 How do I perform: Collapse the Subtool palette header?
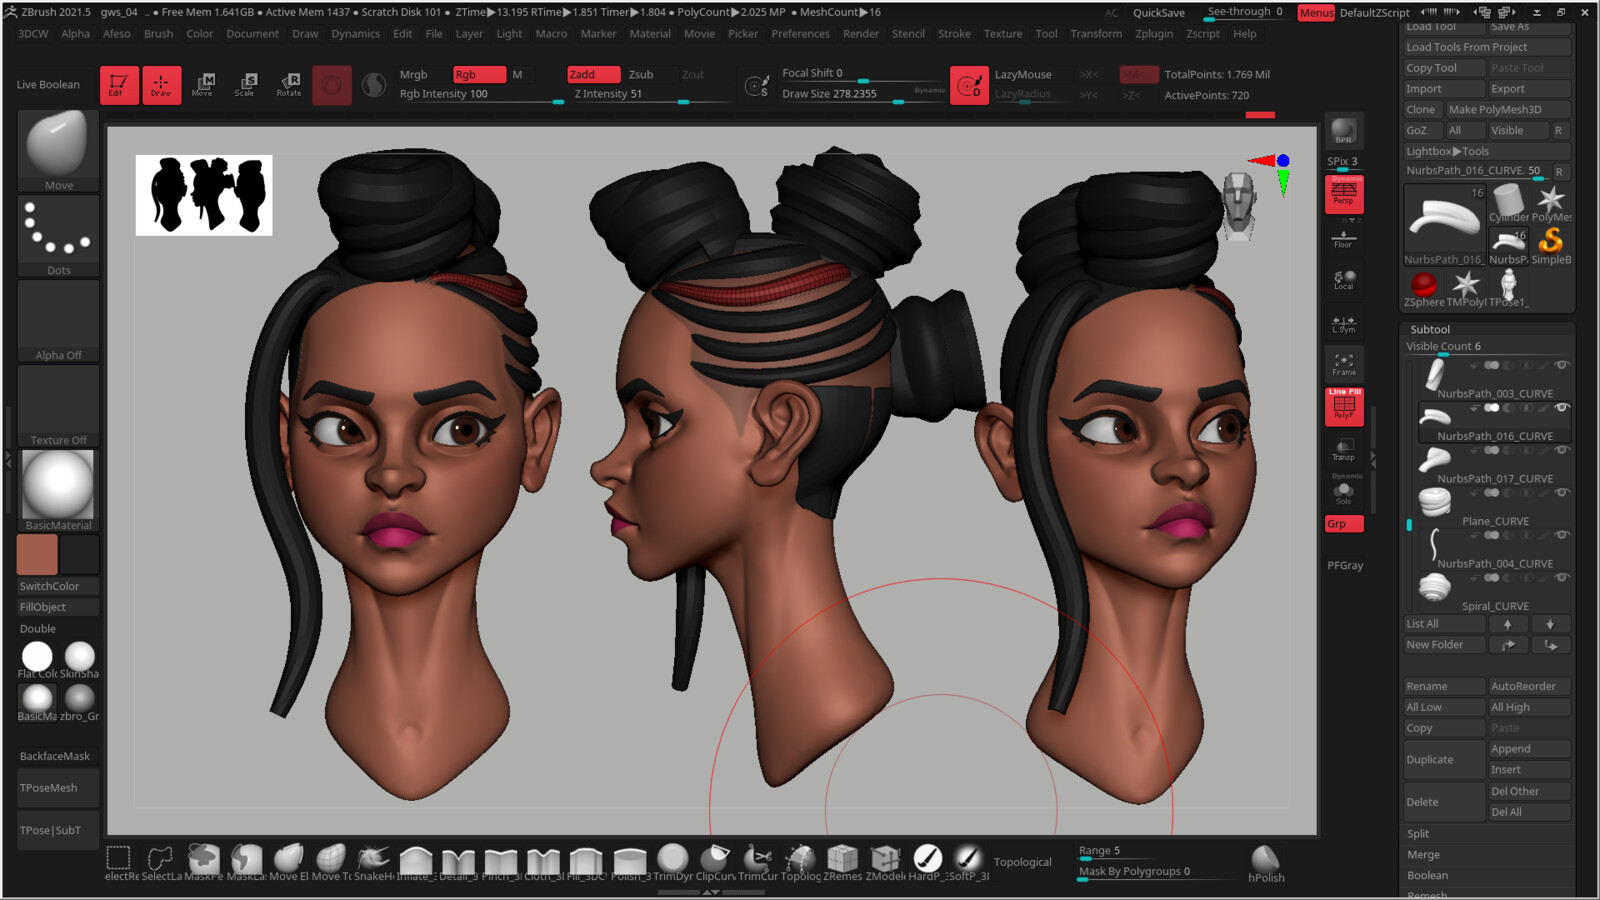point(1430,329)
